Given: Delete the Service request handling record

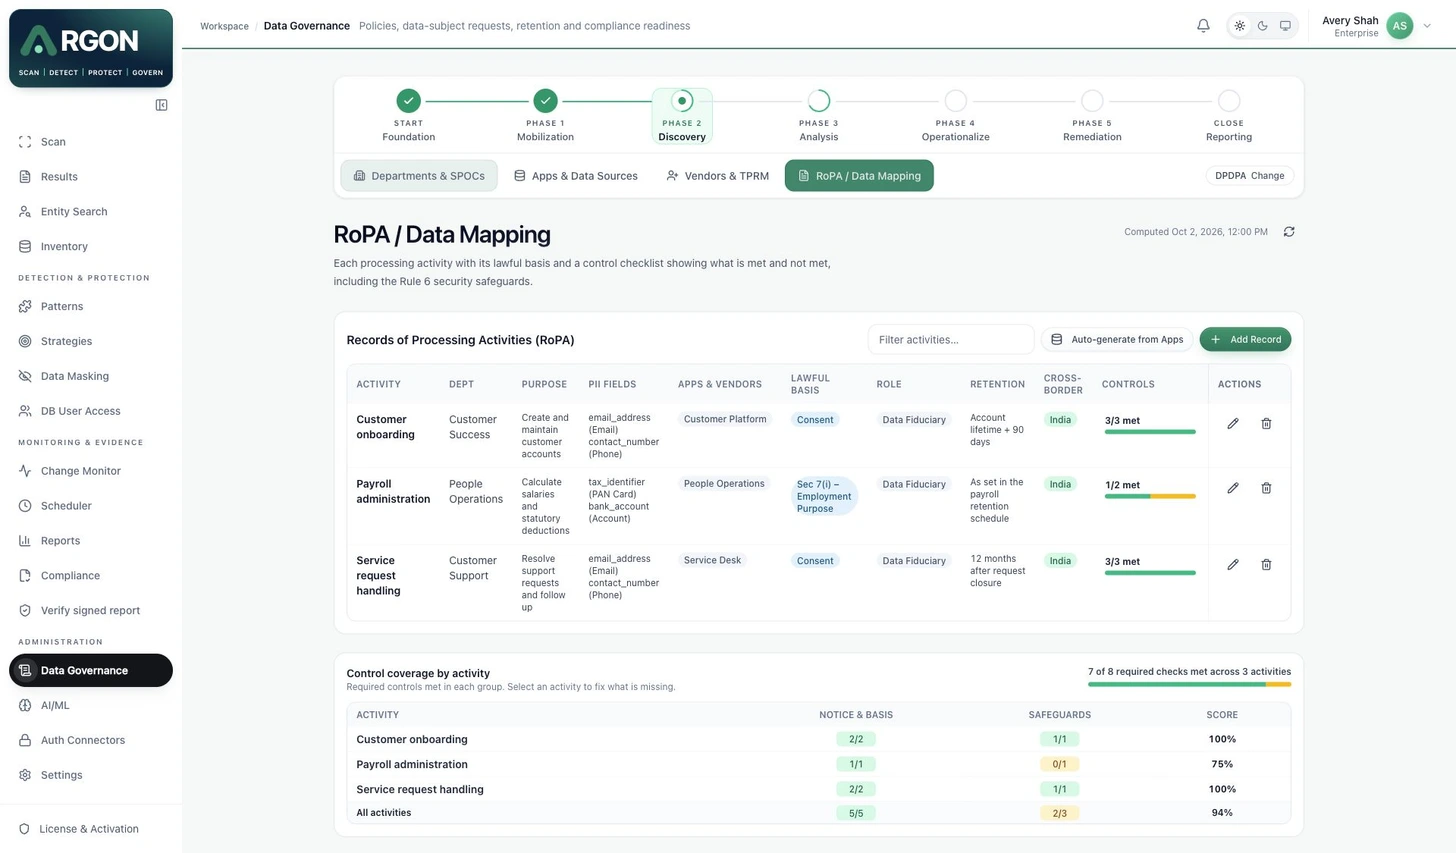Looking at the screenshot, I should pyautogui.click(x=1266, y=565).
